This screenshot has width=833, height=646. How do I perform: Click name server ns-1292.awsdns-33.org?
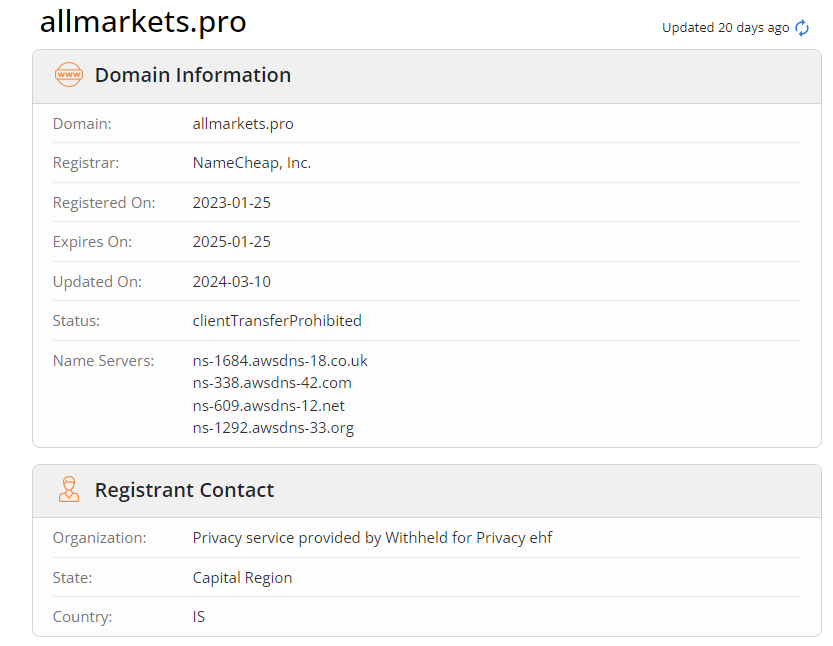tap(273, 428)
